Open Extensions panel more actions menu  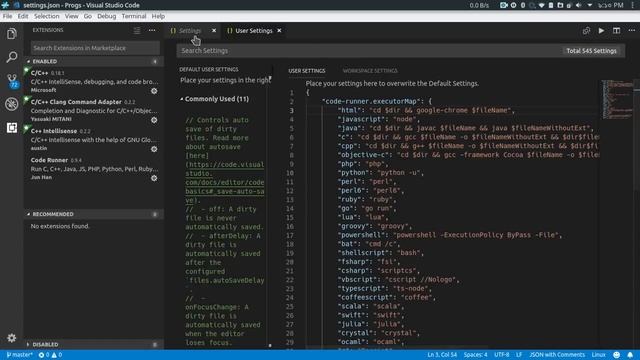[152, 30]
